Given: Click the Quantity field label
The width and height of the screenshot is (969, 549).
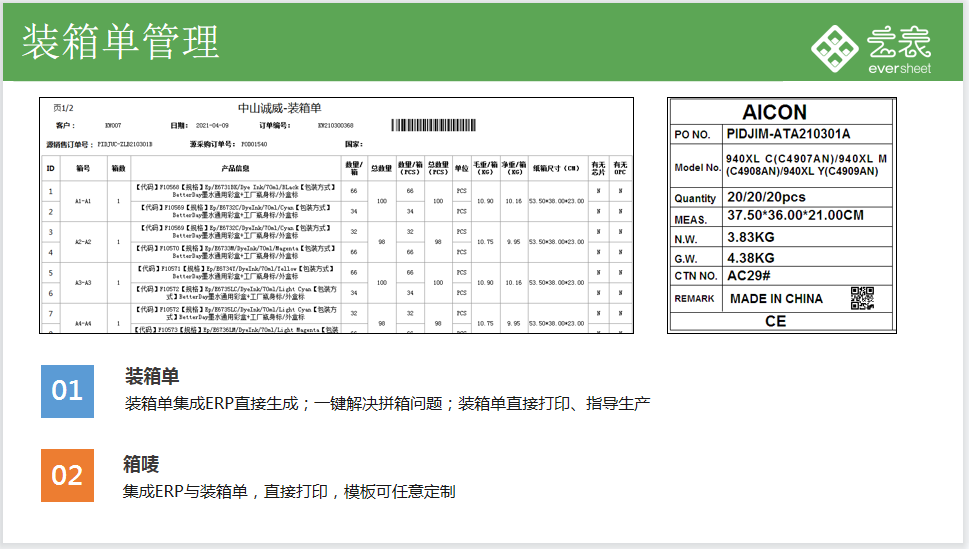Looking at the screenshot, I should 695,198.
